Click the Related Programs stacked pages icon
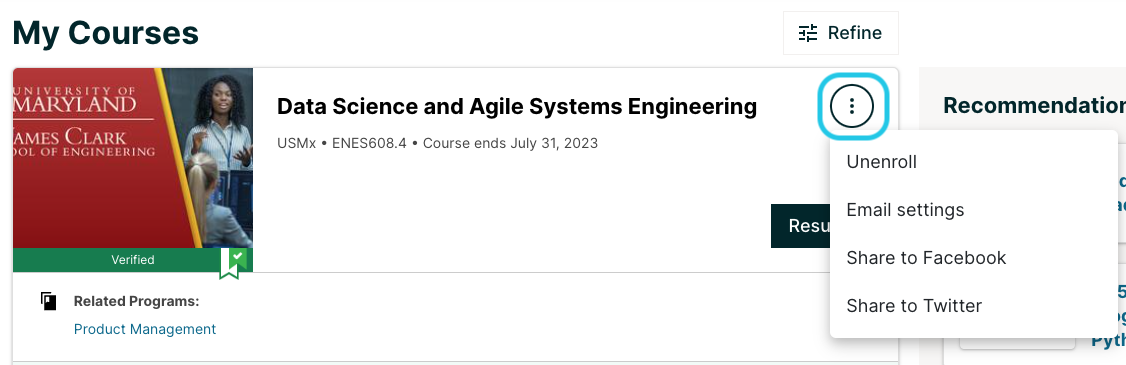The width and height of the screenshot is (1126, 365). pyautogui.click(x=48, y=301)
